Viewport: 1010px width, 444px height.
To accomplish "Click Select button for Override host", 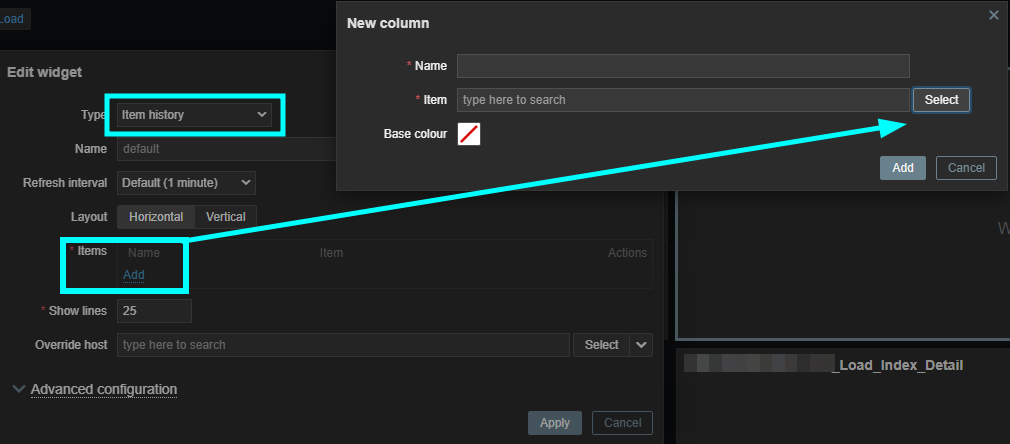I will click(x=601, y=345).
